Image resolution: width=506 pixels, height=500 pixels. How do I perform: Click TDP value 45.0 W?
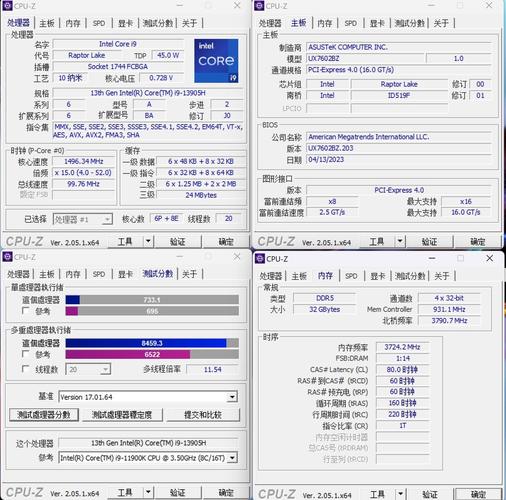point(168,55)
